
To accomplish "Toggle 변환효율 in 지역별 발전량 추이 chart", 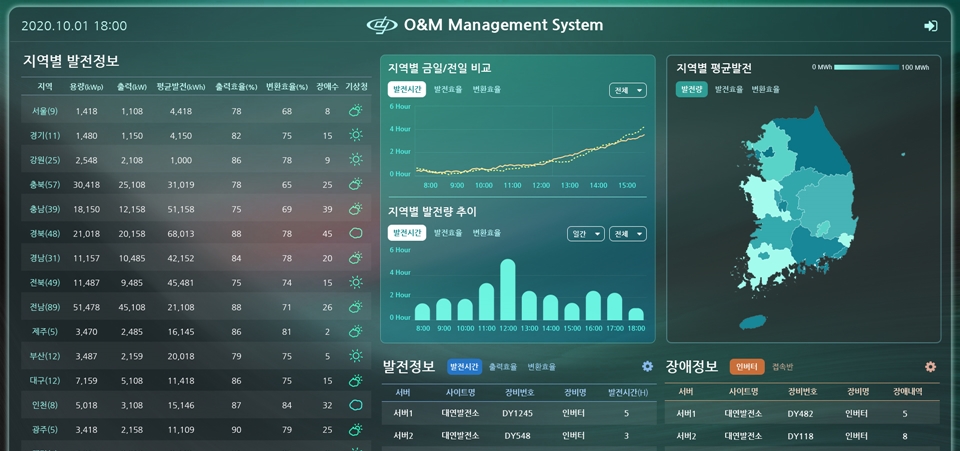I will [487, 233].
